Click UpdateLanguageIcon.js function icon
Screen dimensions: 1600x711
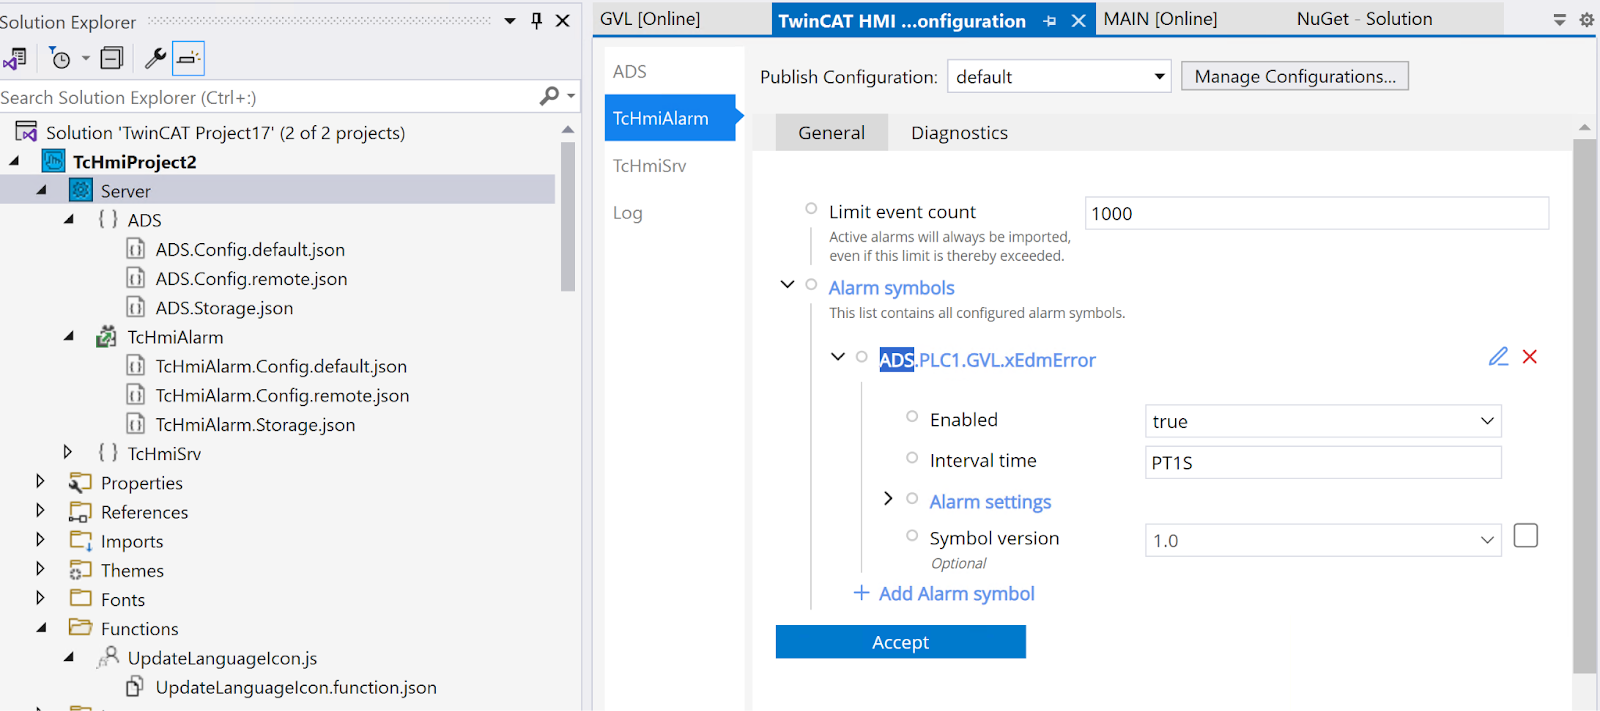(108, 657)
